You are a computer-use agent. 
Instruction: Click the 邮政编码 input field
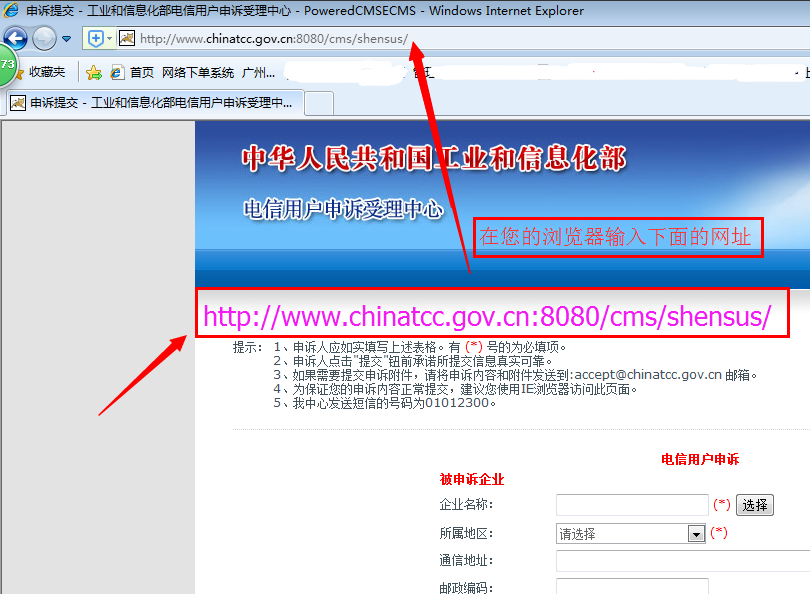632,587
